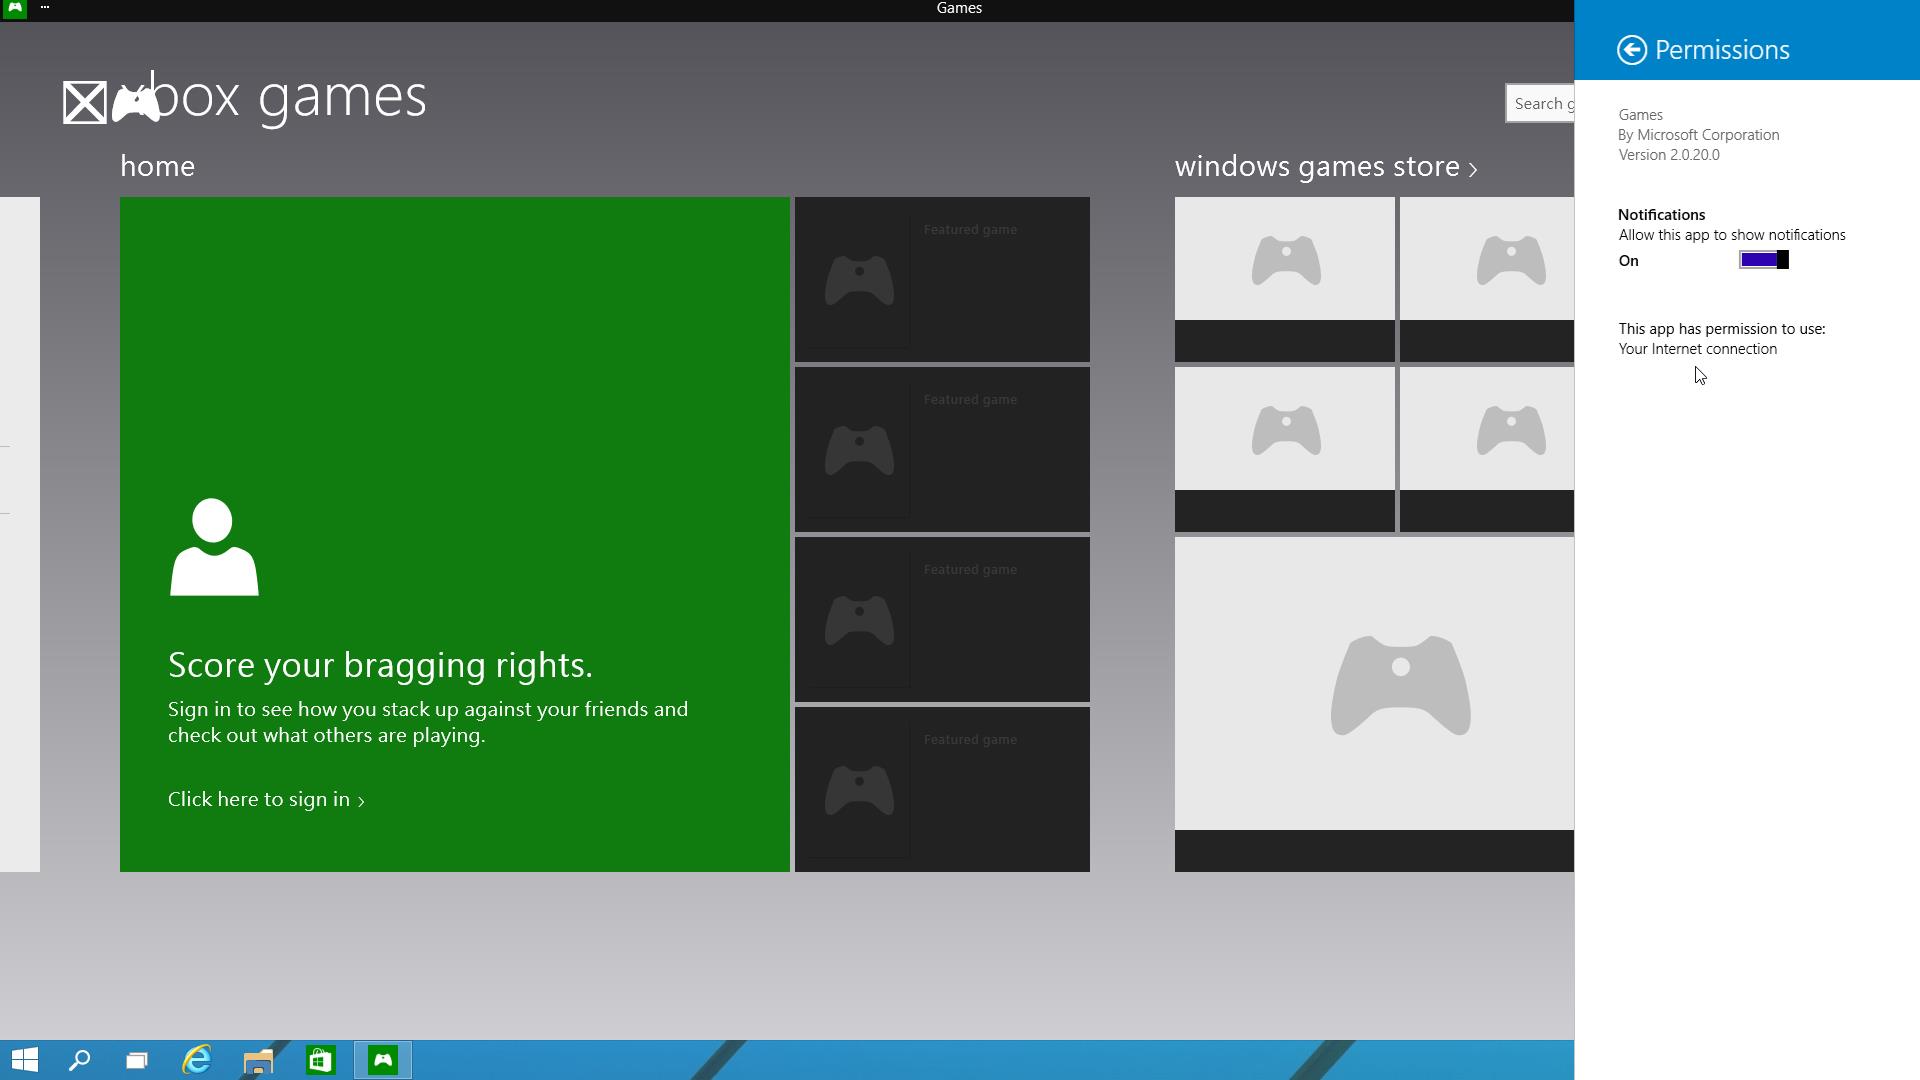Expand windows games store heading chevron
Screen dimensions: 1920x1080
[1473, 169]
